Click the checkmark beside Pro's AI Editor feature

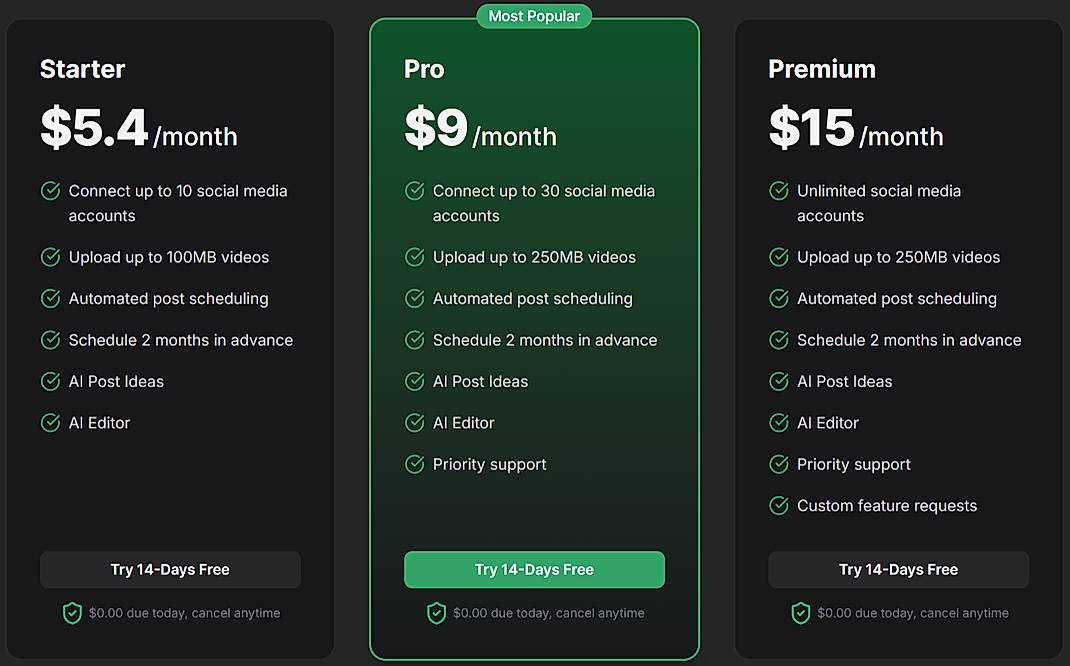[414, 423]
